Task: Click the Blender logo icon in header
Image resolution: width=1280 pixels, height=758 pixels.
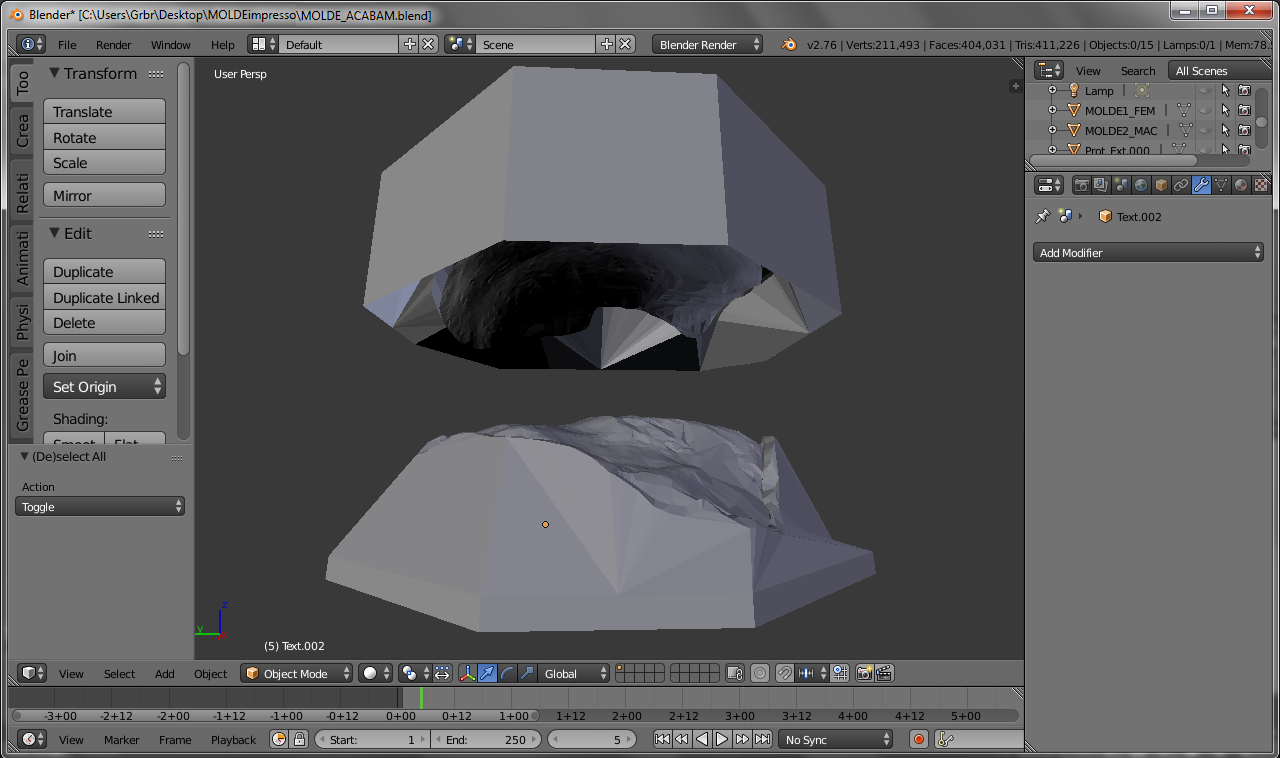Action: (789, 44)
